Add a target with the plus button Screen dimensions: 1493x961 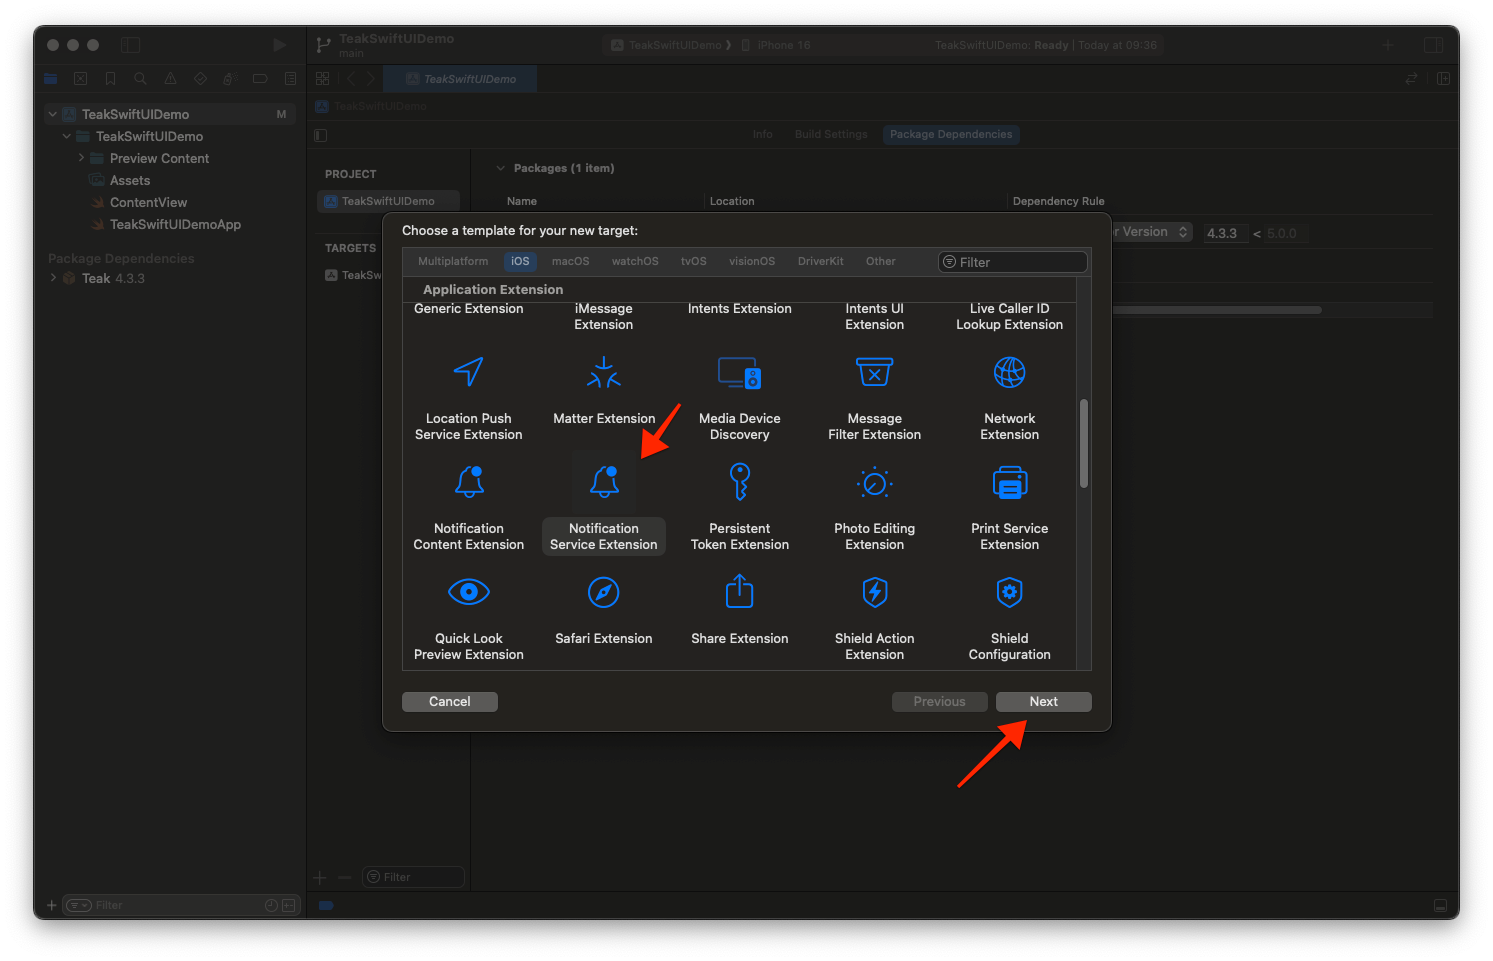point(320,877)
